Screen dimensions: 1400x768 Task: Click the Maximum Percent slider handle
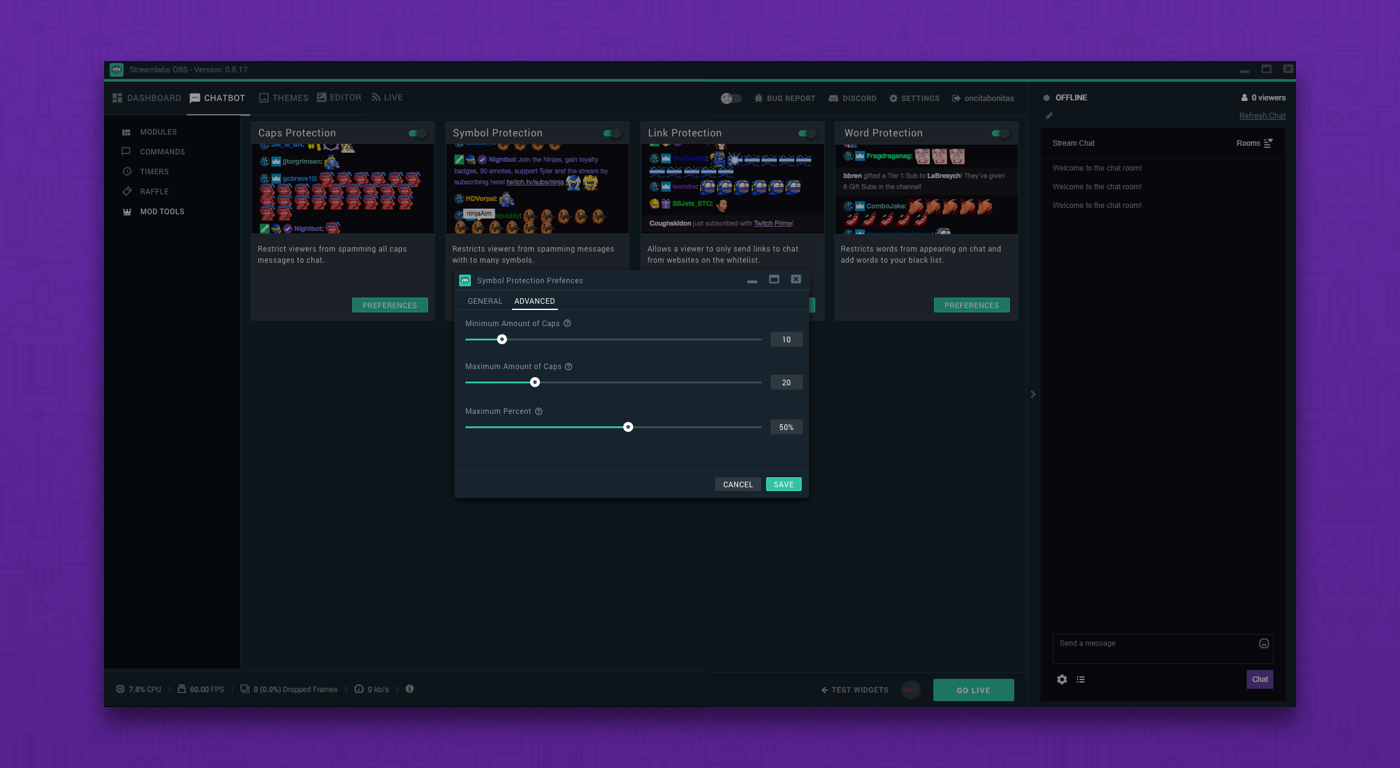click(x=628, y=427)
